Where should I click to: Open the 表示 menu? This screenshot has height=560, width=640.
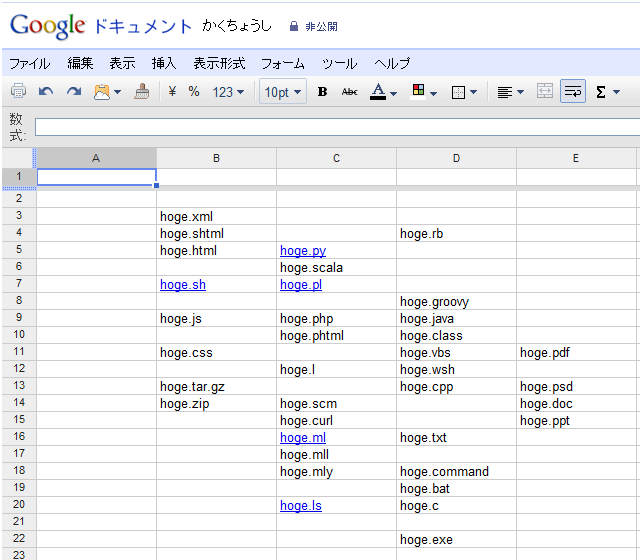point(122,63)
